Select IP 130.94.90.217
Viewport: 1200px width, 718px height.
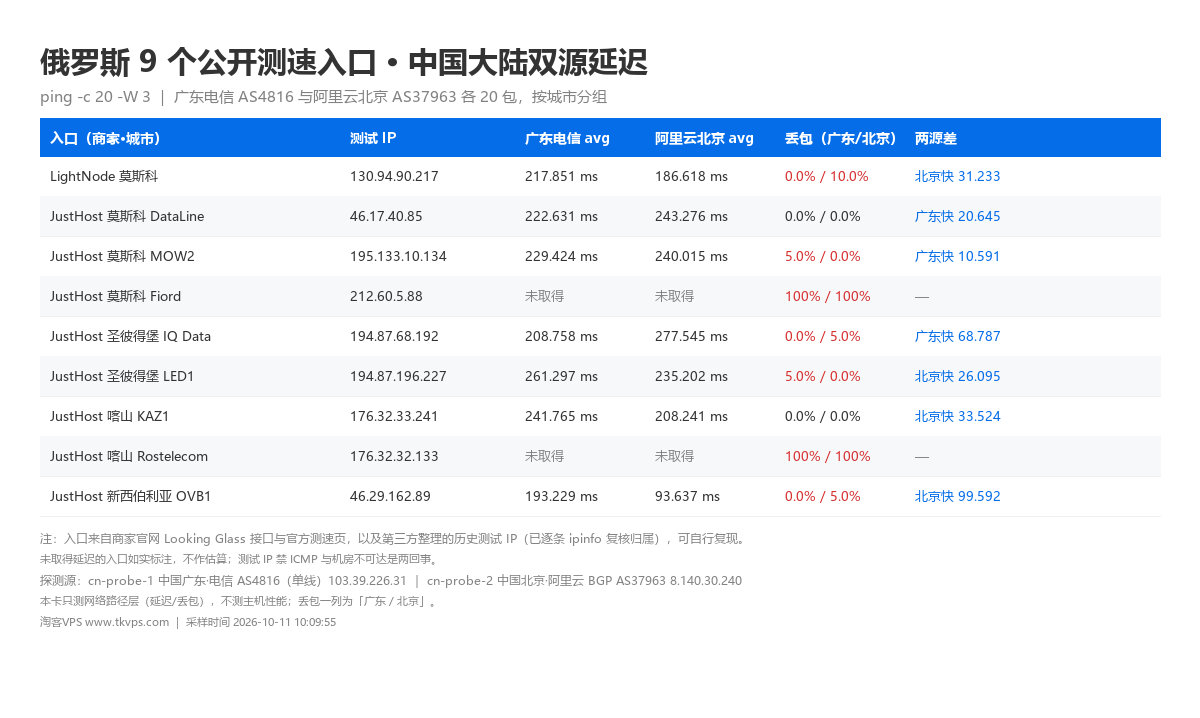click(394, 176)
